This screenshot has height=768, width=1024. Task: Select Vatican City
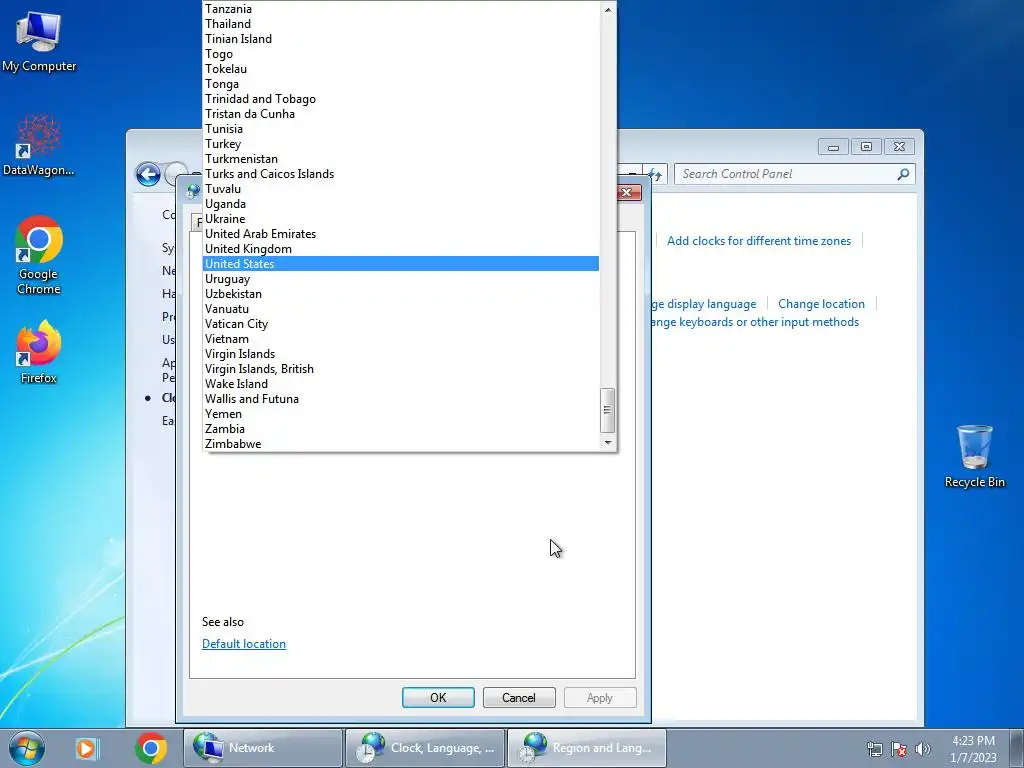click(x=401, y=324)
